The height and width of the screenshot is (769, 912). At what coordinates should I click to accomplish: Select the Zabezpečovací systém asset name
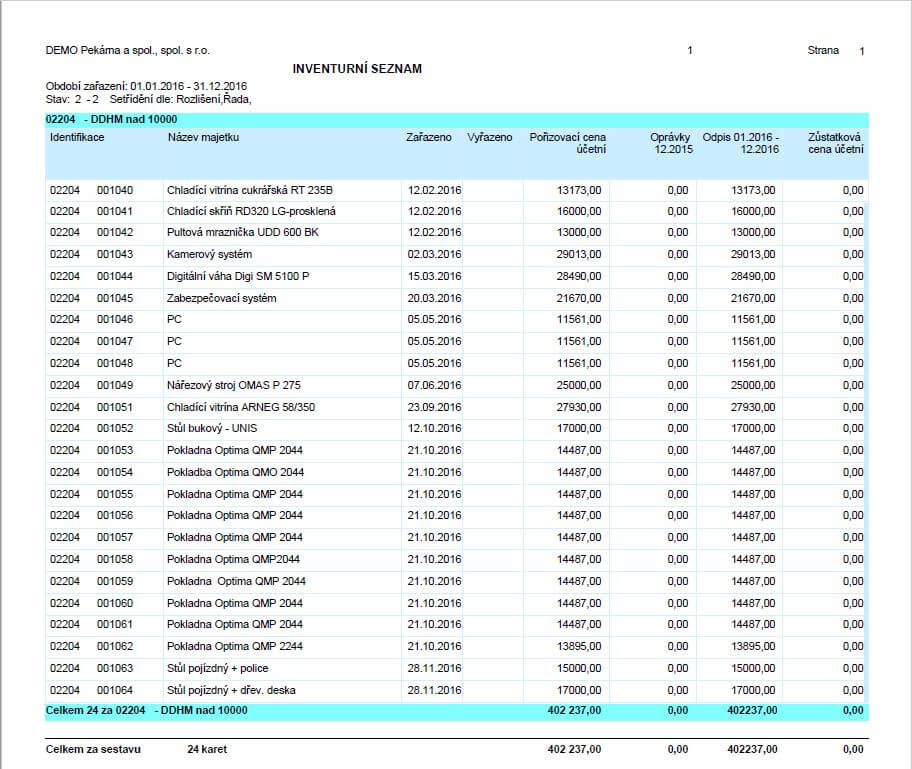click(221, 298)
